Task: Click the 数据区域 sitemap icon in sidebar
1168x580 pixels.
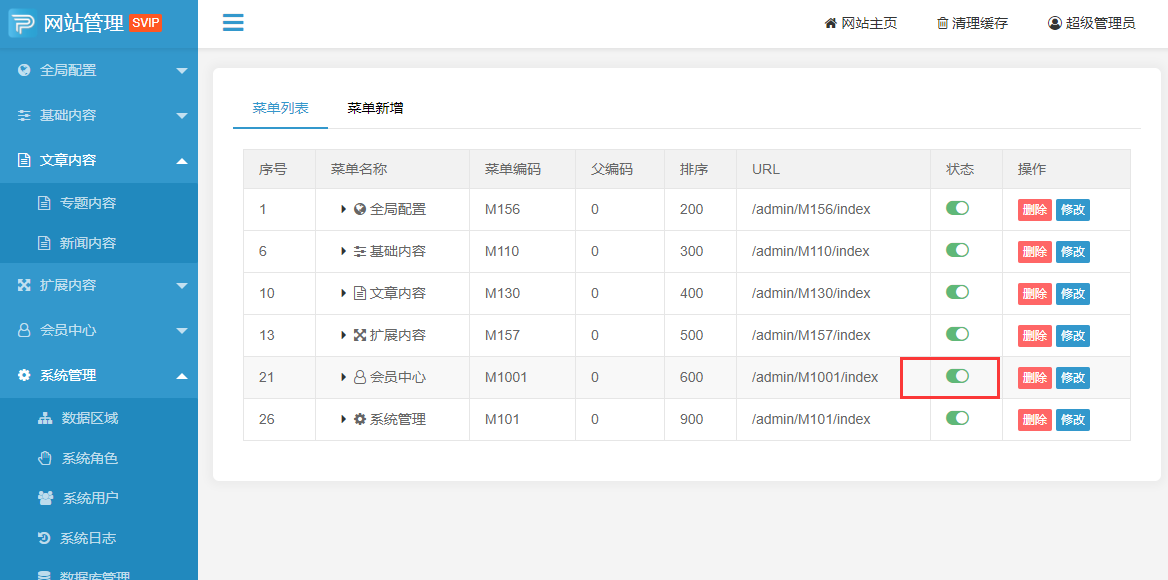Action: click(x=45, y=418)
